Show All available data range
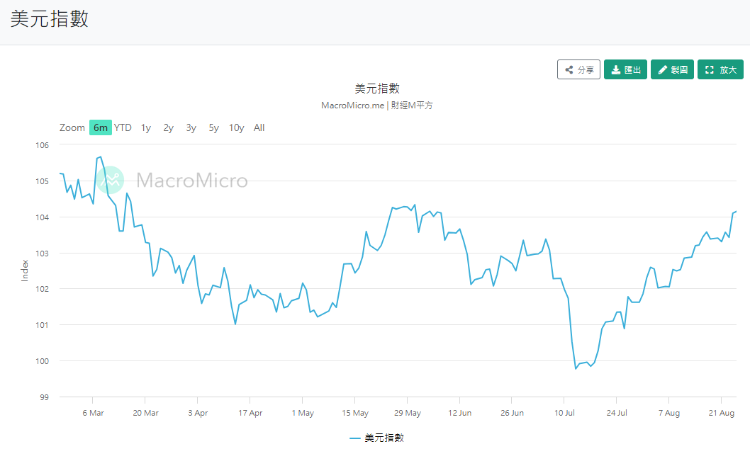 coord(259,127)
